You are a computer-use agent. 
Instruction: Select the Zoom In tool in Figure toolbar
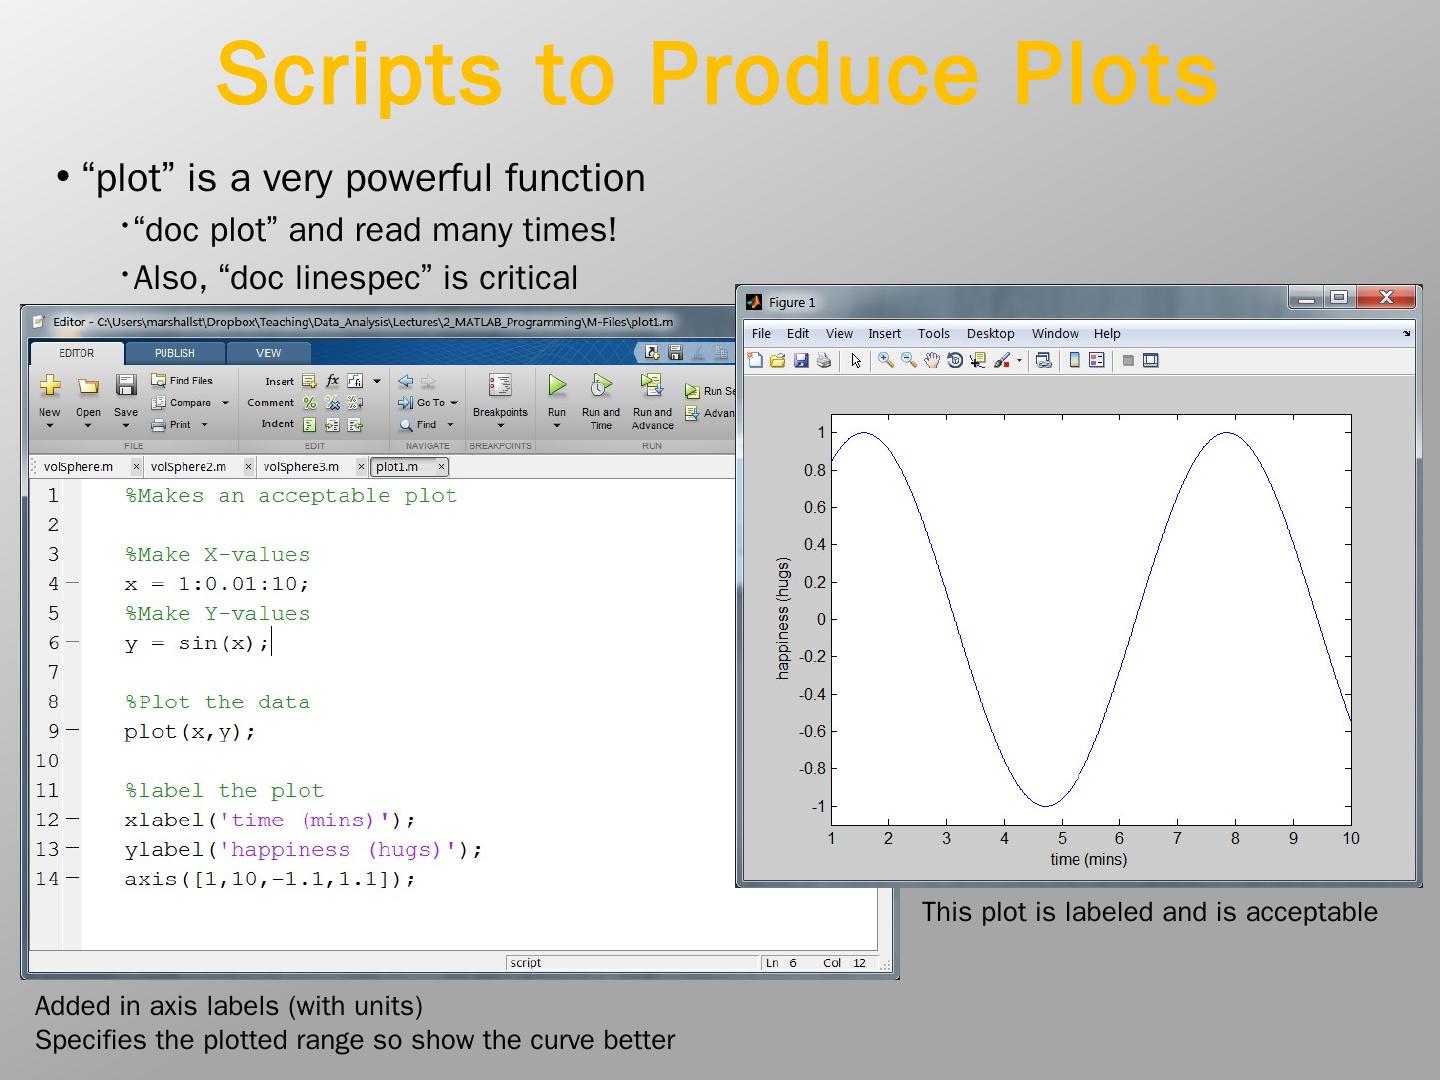[x=885, y=361]
